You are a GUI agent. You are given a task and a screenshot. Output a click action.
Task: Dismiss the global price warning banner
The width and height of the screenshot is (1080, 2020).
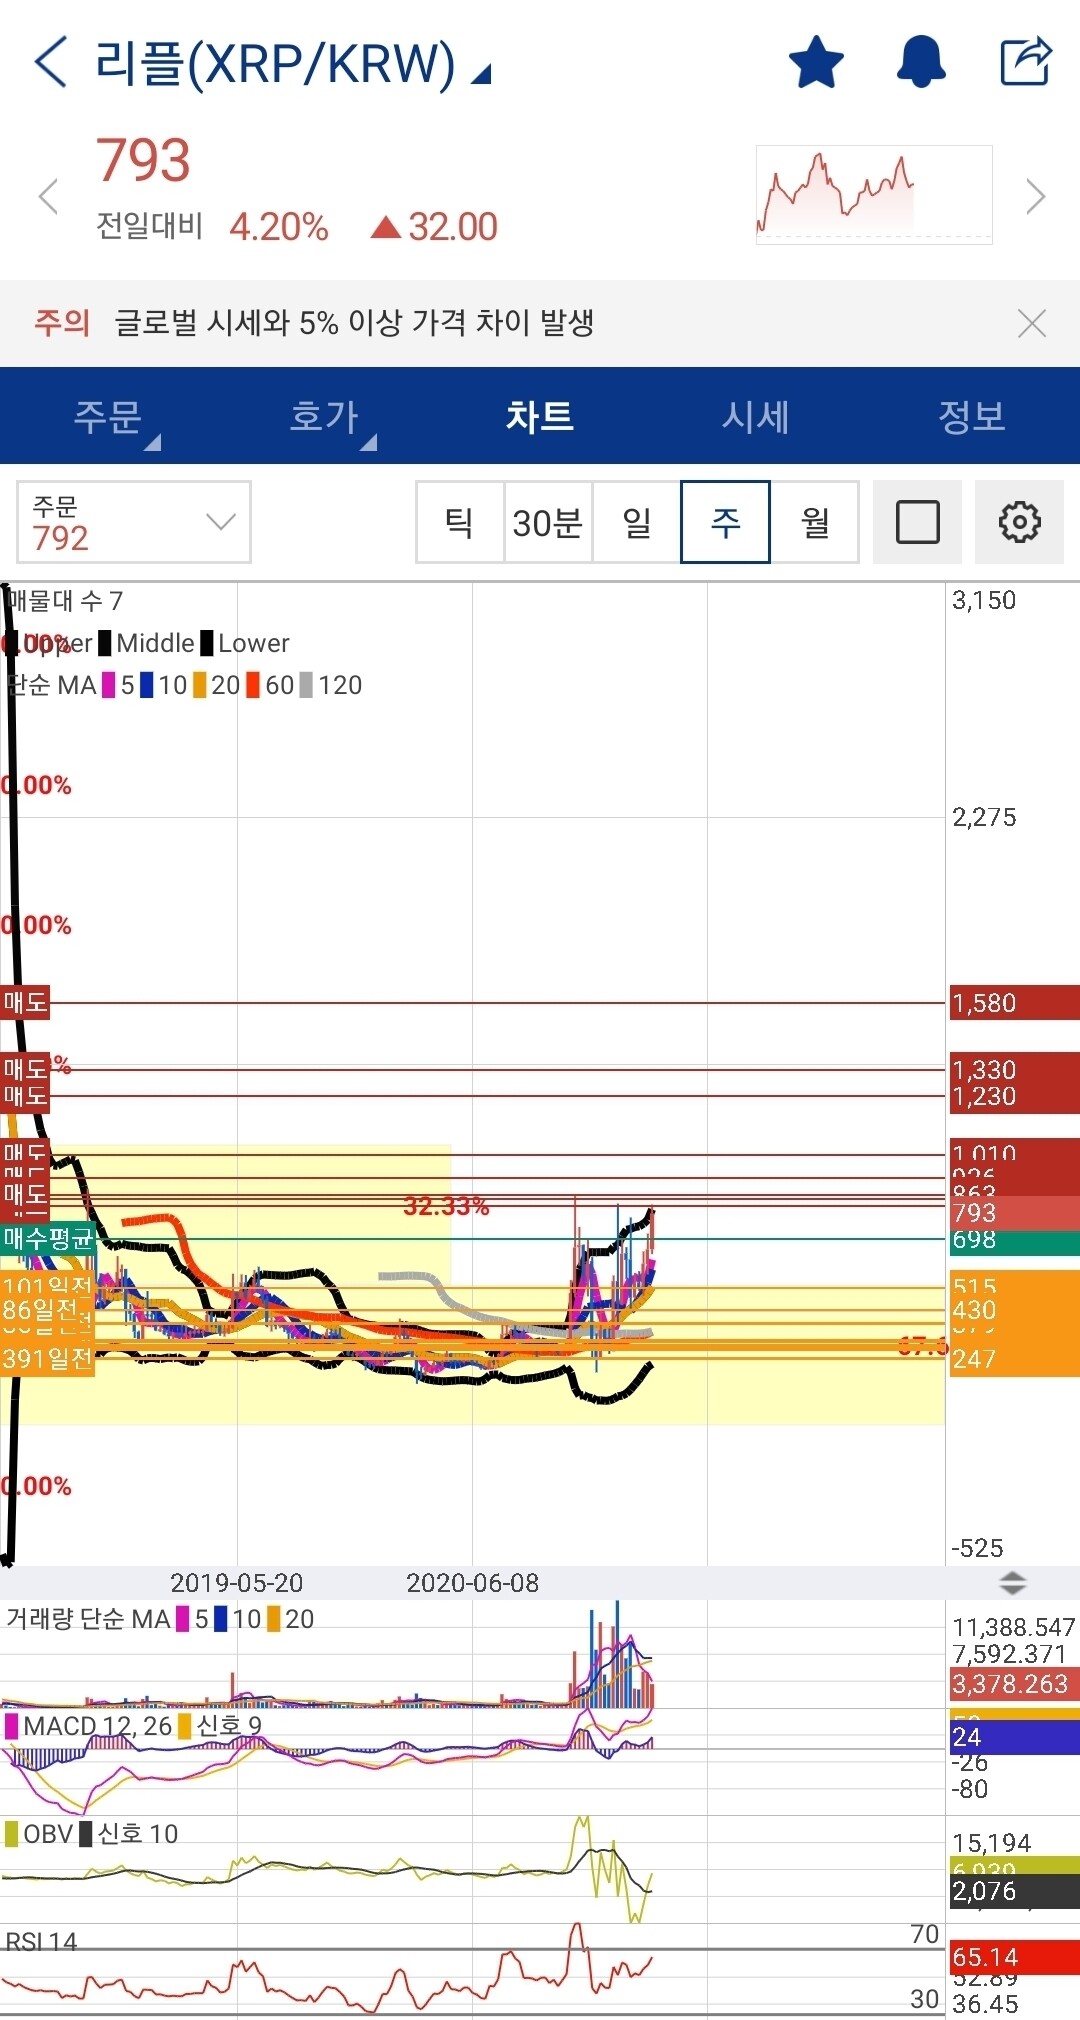1031,323
